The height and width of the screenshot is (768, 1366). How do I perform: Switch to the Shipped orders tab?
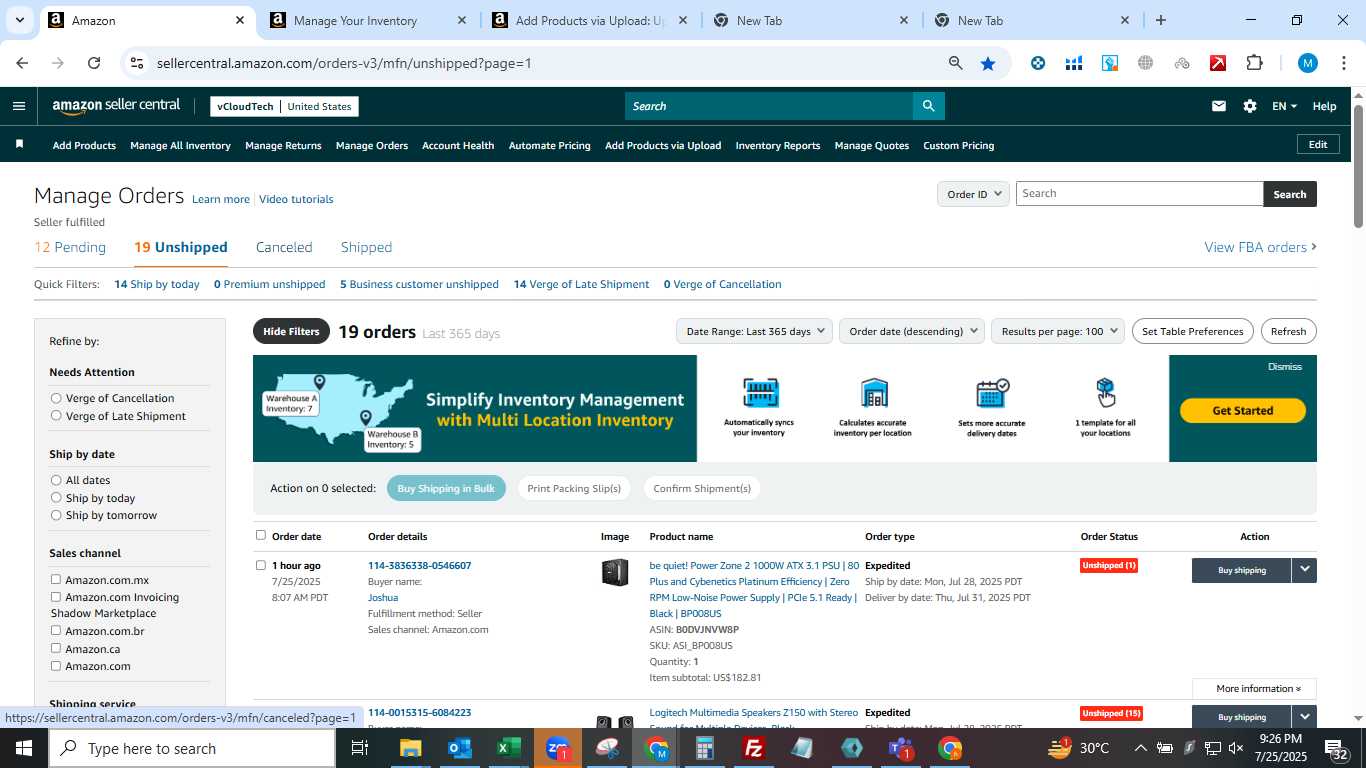(x=366, y=247)
